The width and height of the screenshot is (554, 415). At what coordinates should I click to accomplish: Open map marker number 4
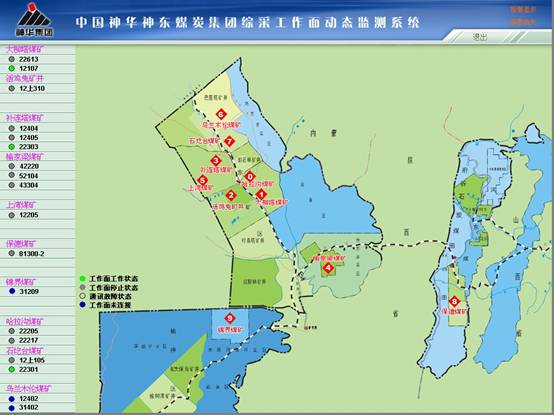(x=329, y=268)
